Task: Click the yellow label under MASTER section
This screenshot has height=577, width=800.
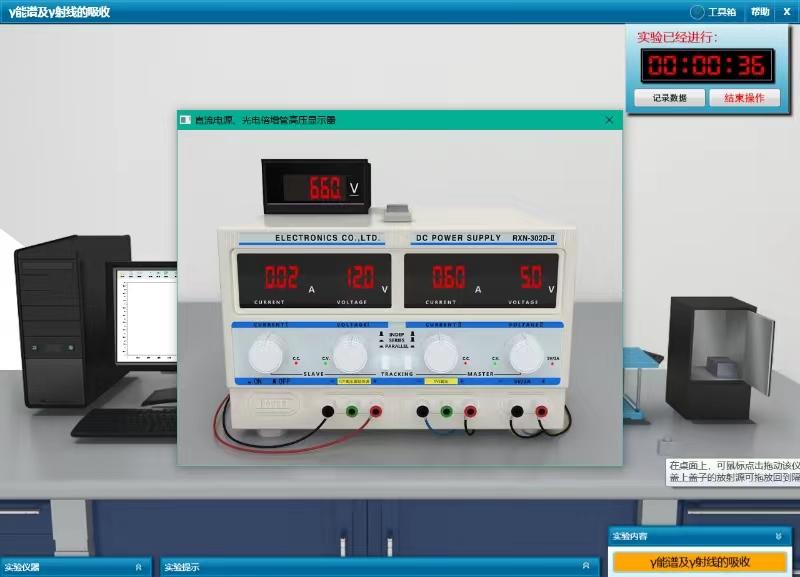Action: click(x=441, y=382)
